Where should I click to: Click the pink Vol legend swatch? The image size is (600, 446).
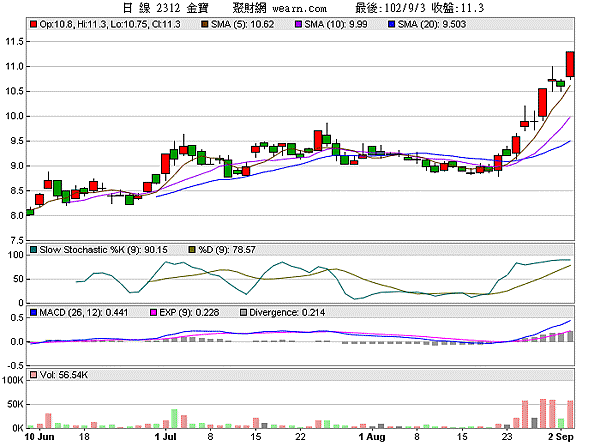(x=33, y=375)
